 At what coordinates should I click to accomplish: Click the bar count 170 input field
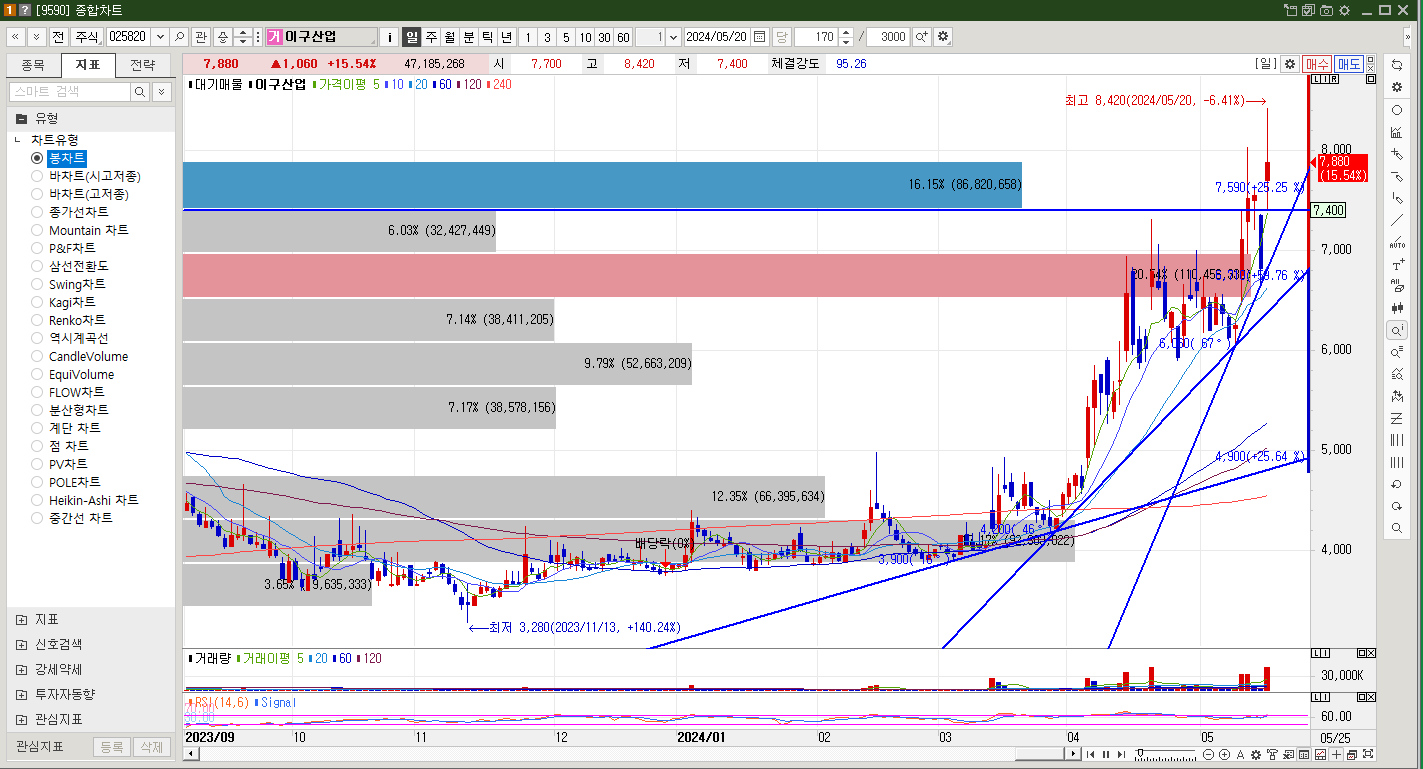pos(816,36)
